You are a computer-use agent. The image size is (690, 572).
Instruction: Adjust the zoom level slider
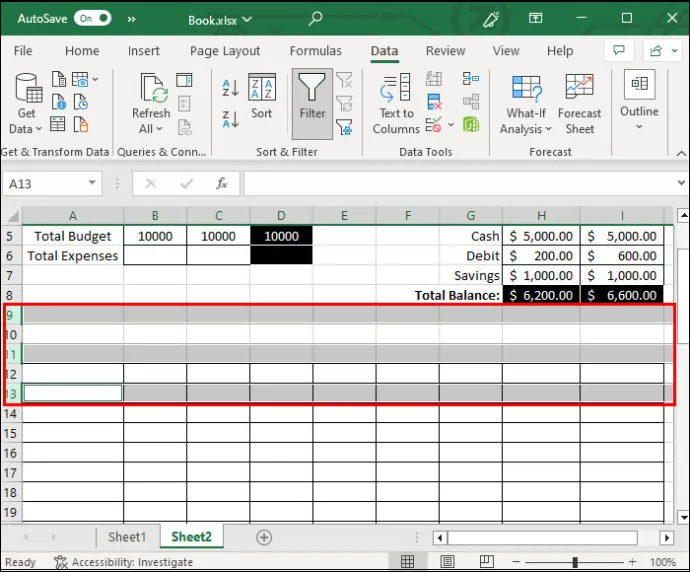click(x=575, y=562)
